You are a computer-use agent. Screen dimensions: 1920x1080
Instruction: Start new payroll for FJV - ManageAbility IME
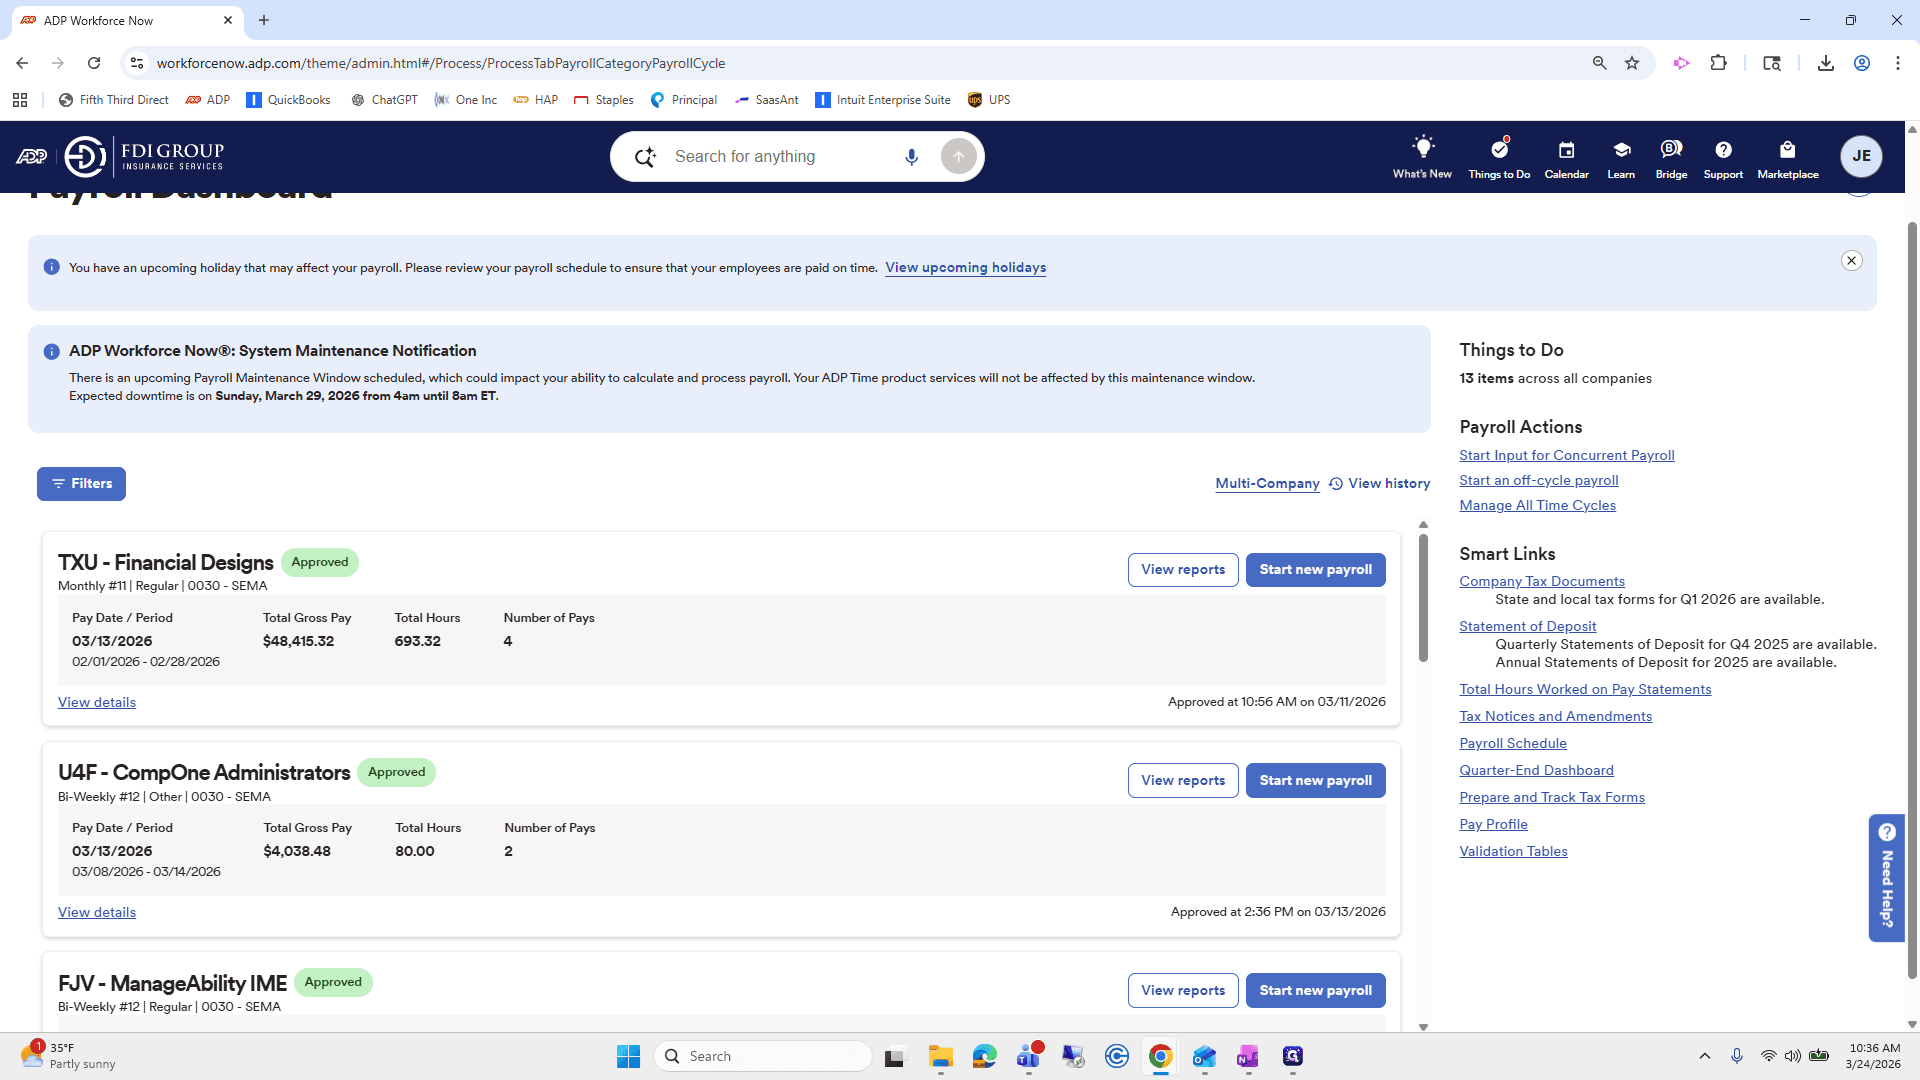click(x=1315, y=991)
